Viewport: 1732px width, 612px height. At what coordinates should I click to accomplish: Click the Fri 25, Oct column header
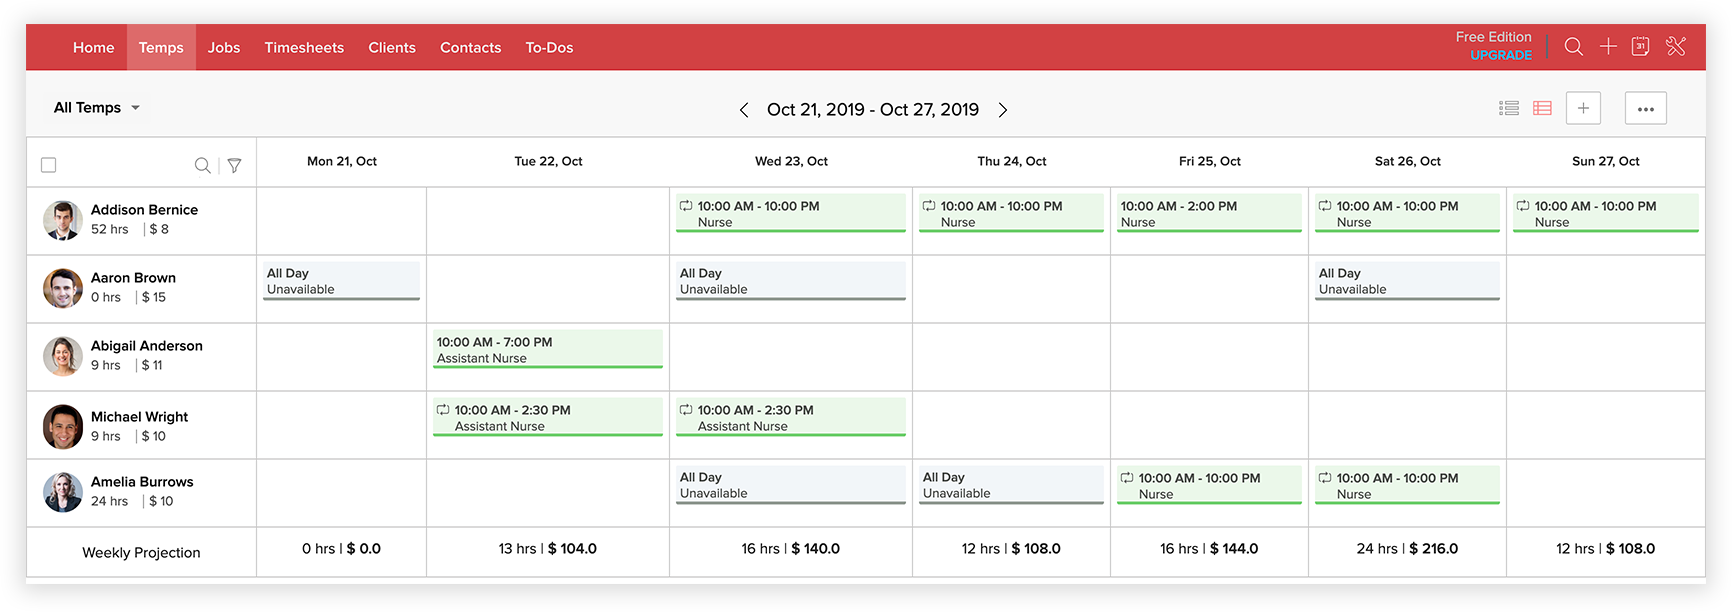coord(1210,161)
